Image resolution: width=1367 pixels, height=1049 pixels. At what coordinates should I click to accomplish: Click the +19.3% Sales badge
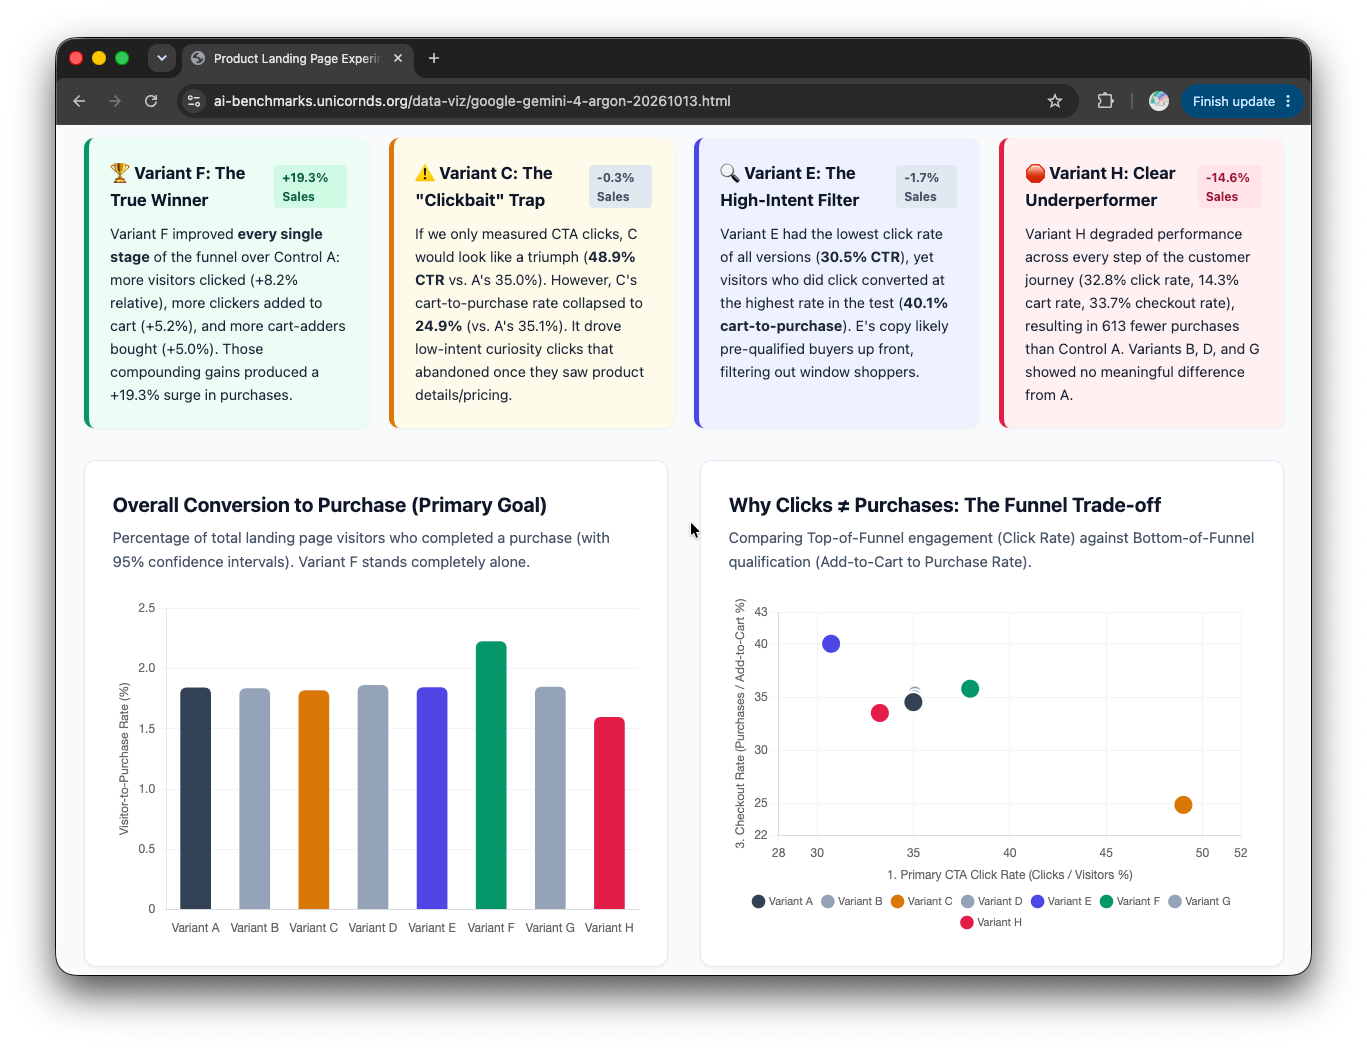pos(310,187)
